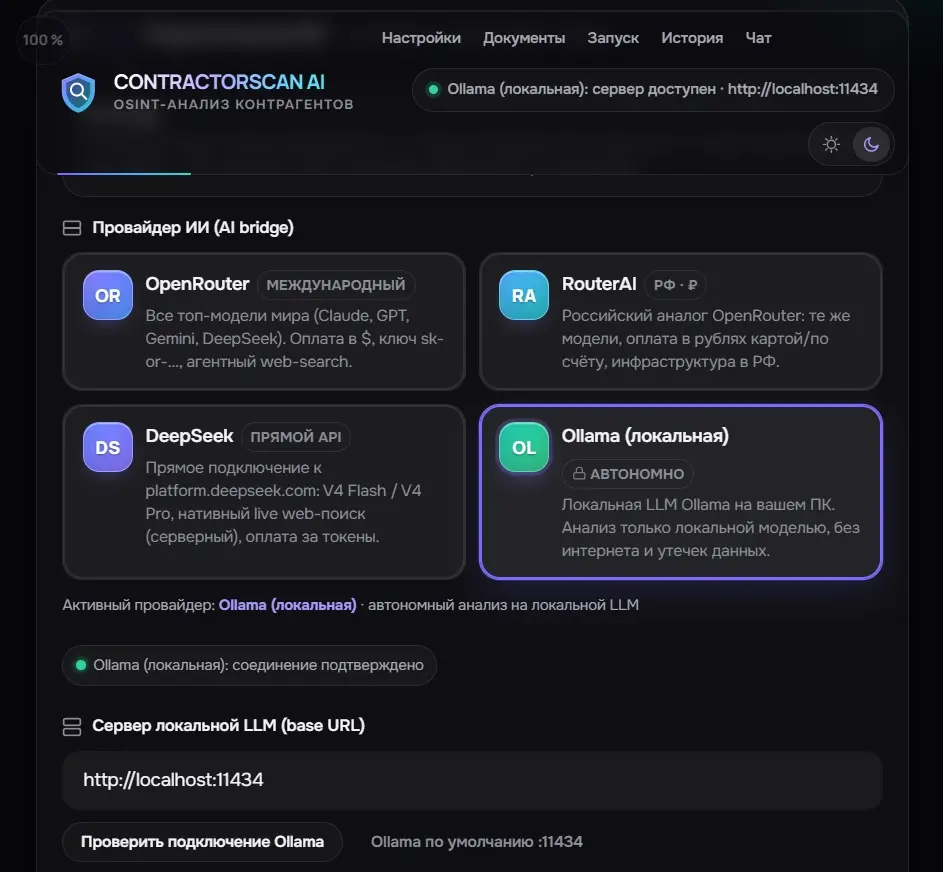Go to the Запуск tab
Image resolution: width=943 pixels, height=872 pixels.
[613, 38]
